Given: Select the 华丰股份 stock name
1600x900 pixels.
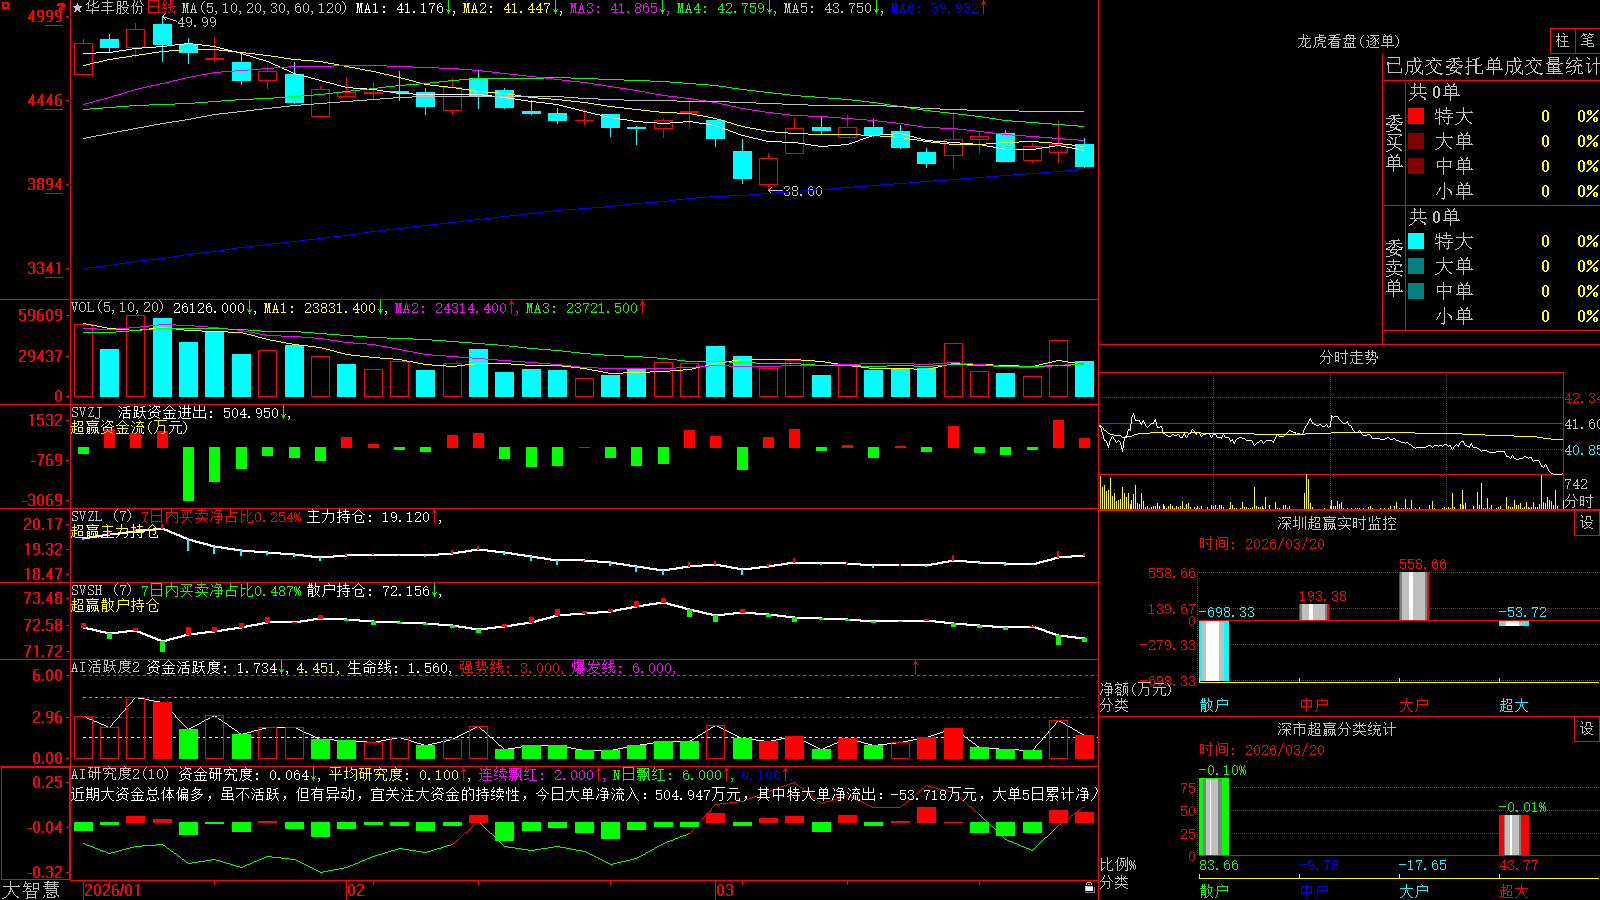Looking at the screenshot, I should click(115, 8).
